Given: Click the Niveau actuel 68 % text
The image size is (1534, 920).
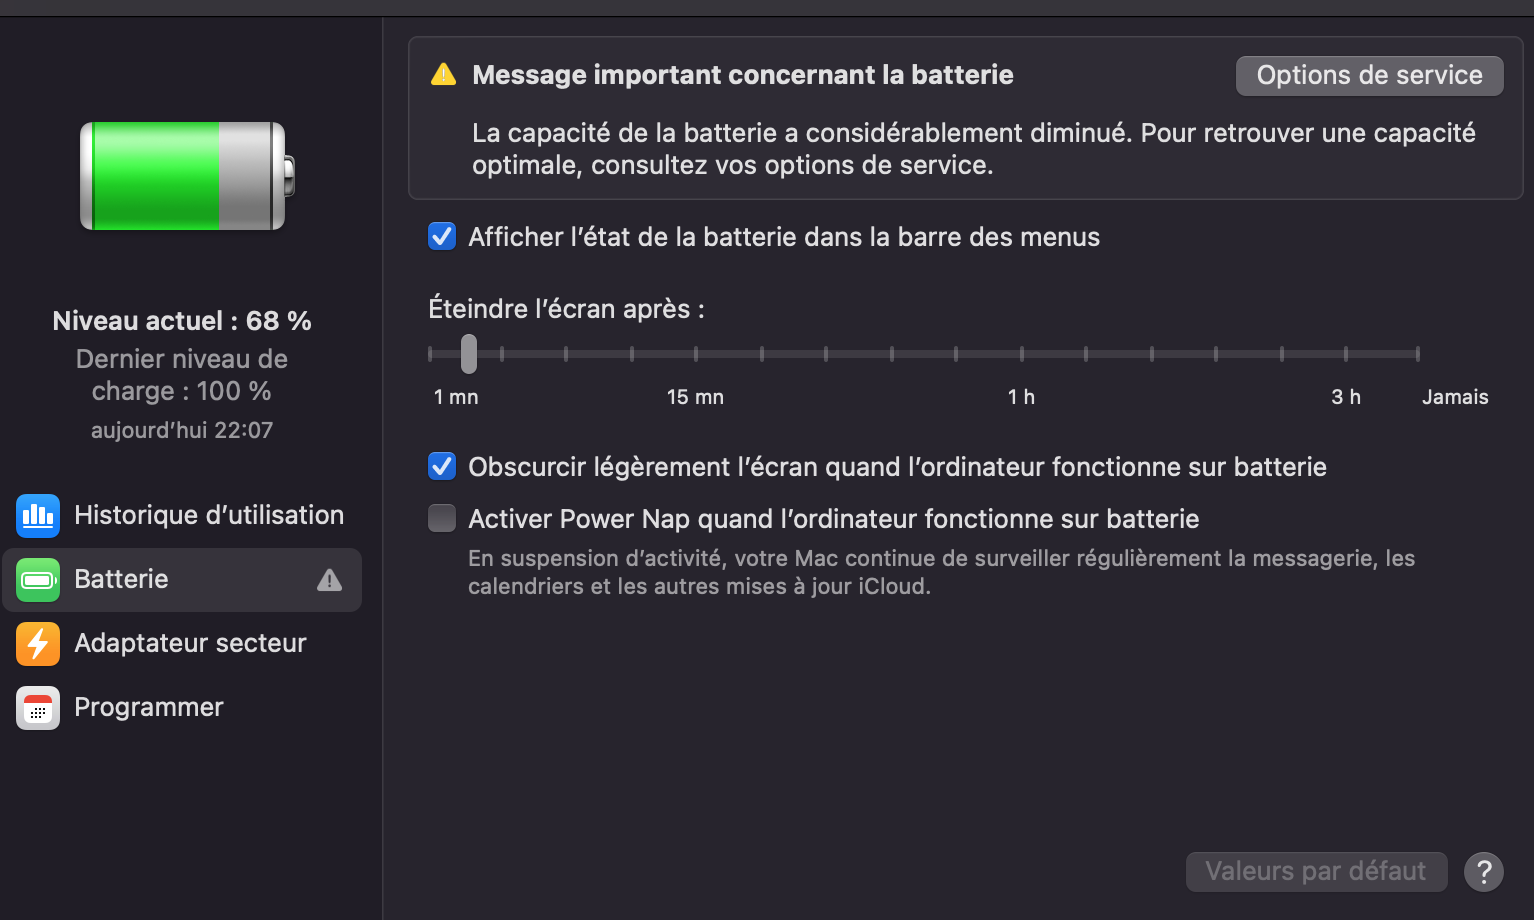Looking at the screenshot, I should pyautogui.click(x=182, y=321).
